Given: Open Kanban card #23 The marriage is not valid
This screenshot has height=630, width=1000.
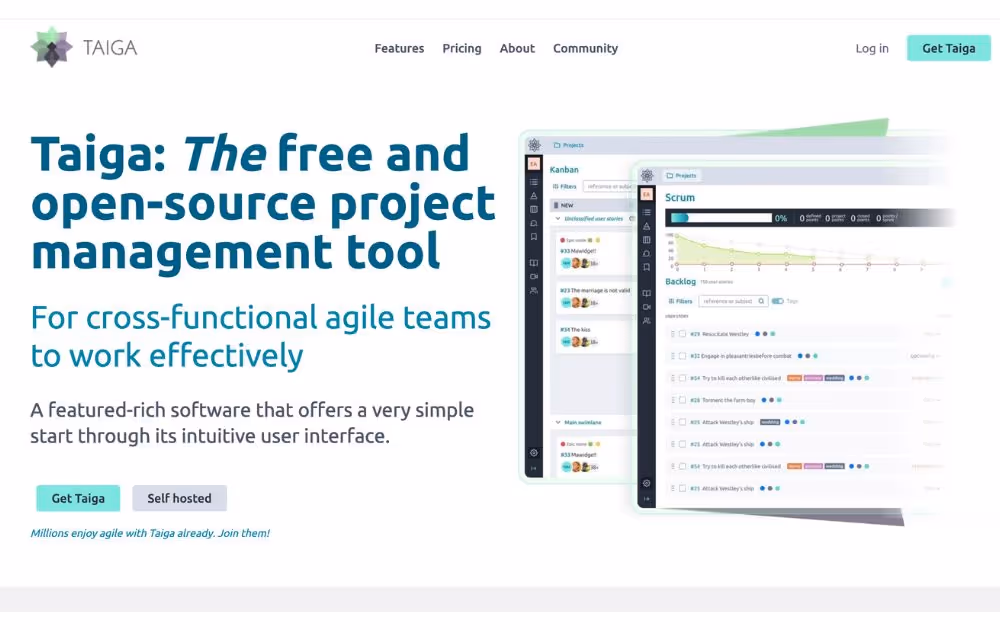Looking at the screenshot, I should pos(594,297).
